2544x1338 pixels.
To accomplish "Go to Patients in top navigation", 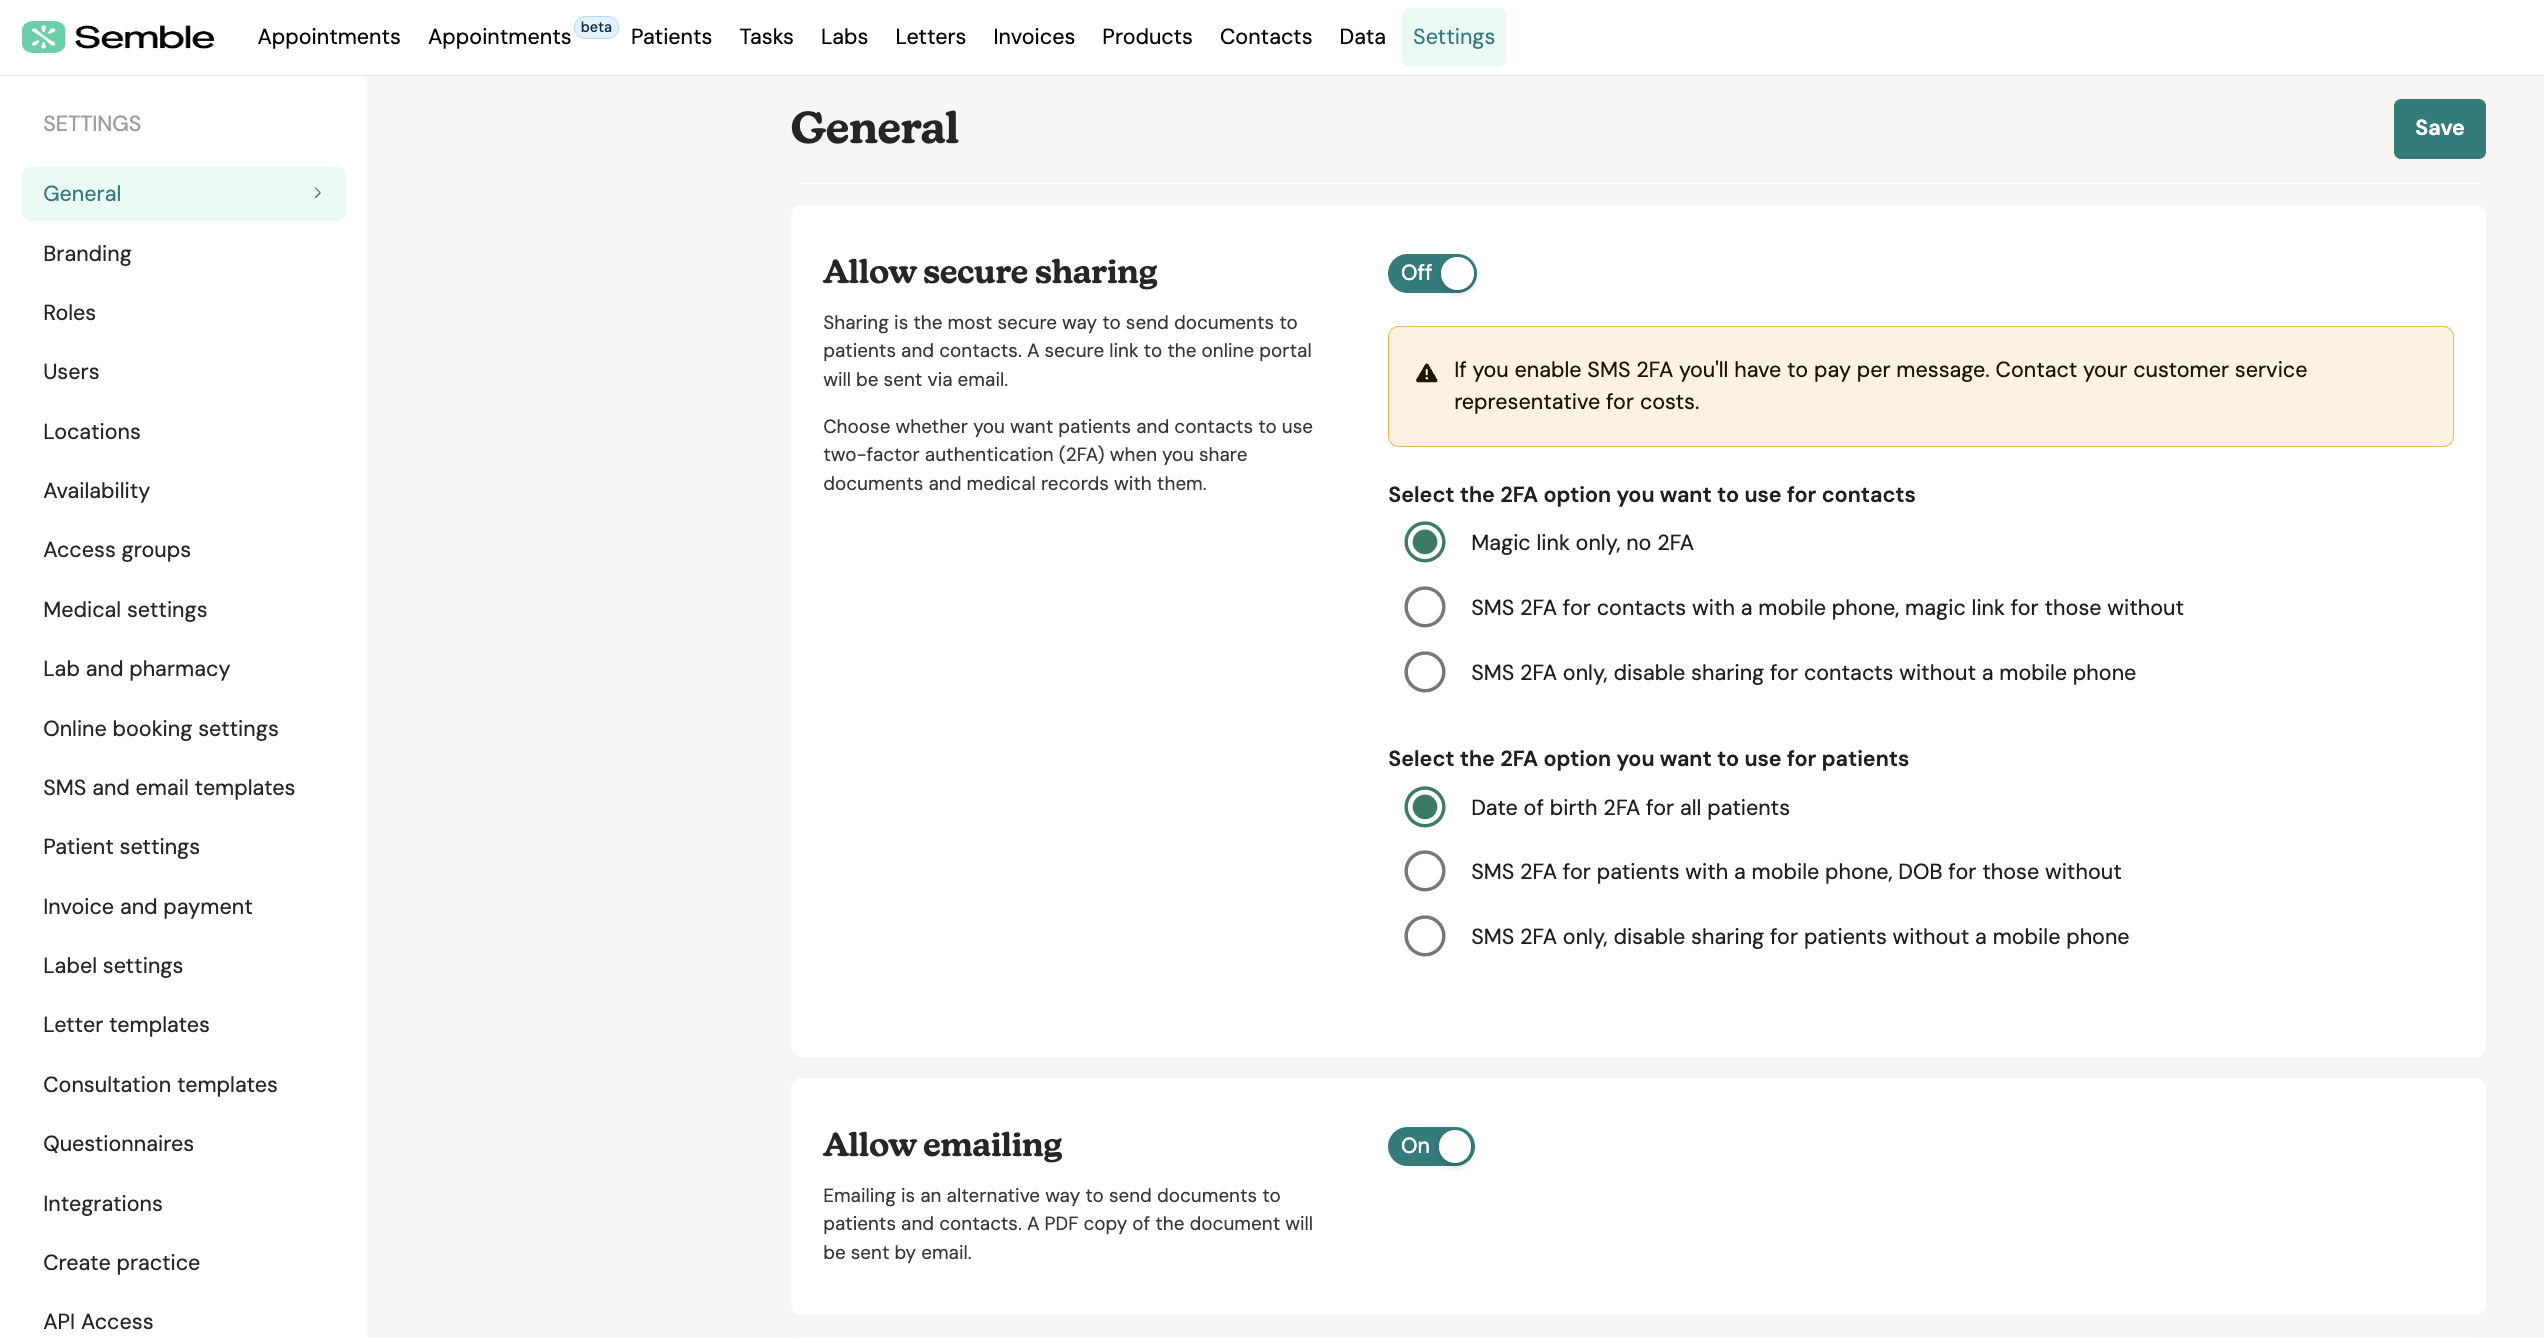I will click(x=671, y=37).
